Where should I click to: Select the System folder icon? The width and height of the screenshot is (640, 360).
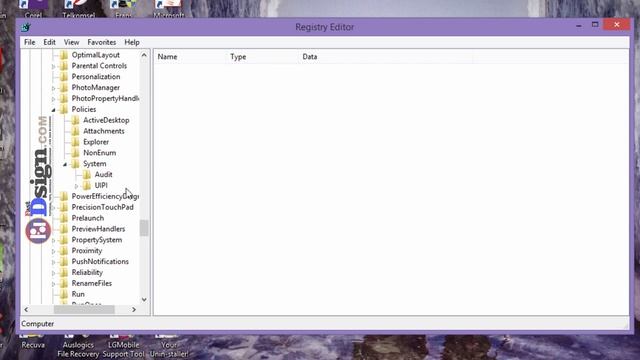(x=75, y=164)
